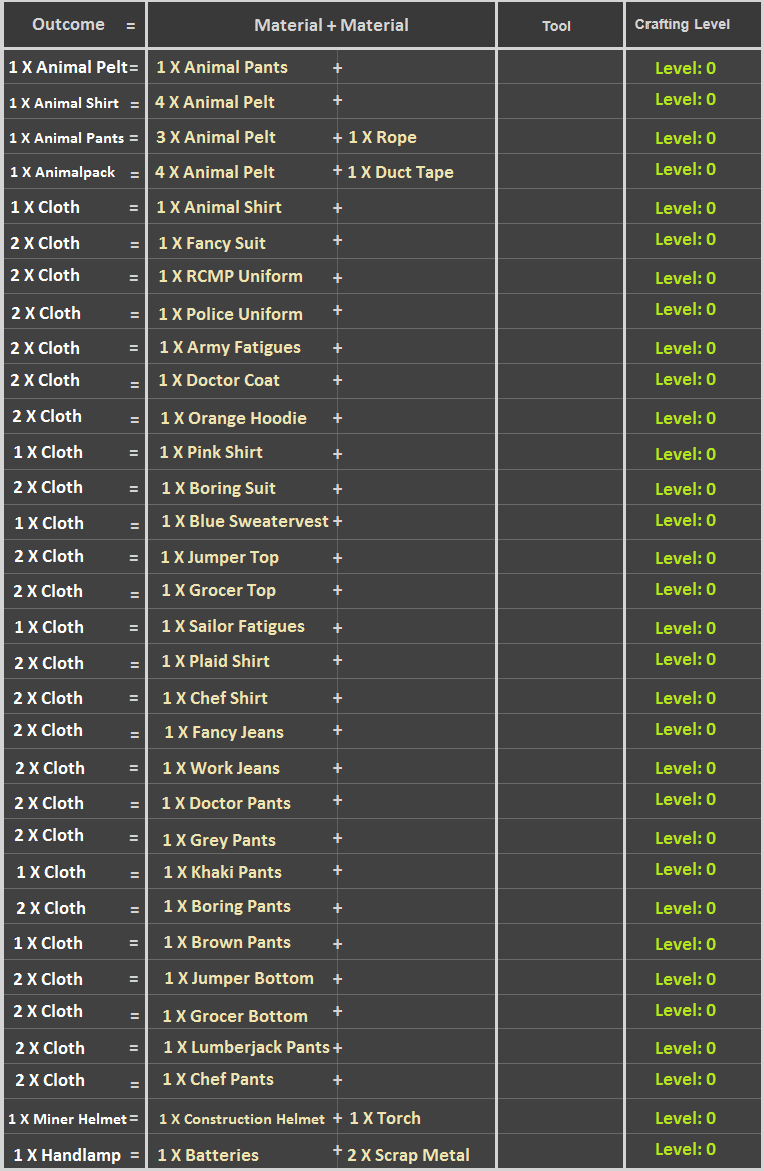Click the Material + Material column header
The image size is (764, 1171).
point(331,25)
